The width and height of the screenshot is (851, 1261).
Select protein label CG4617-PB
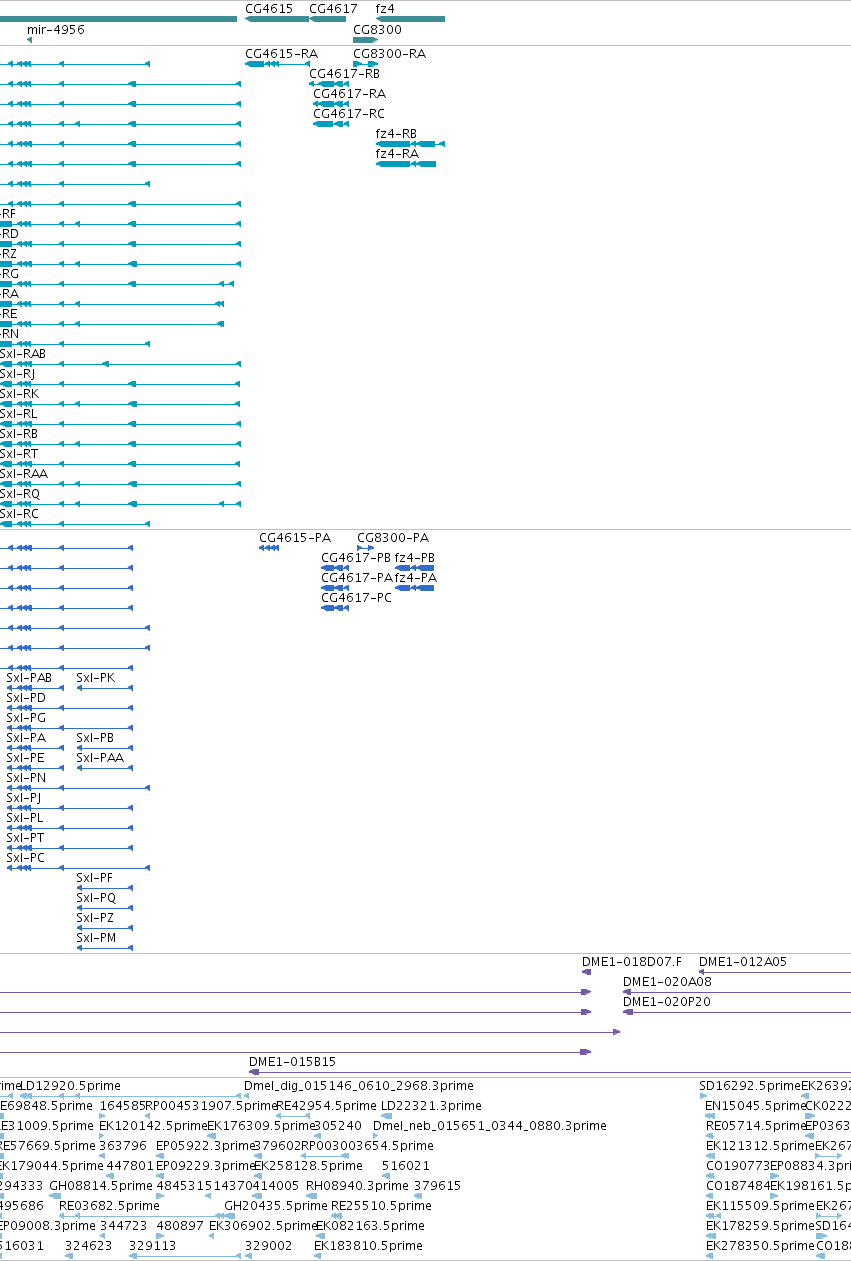click(356, 557)
